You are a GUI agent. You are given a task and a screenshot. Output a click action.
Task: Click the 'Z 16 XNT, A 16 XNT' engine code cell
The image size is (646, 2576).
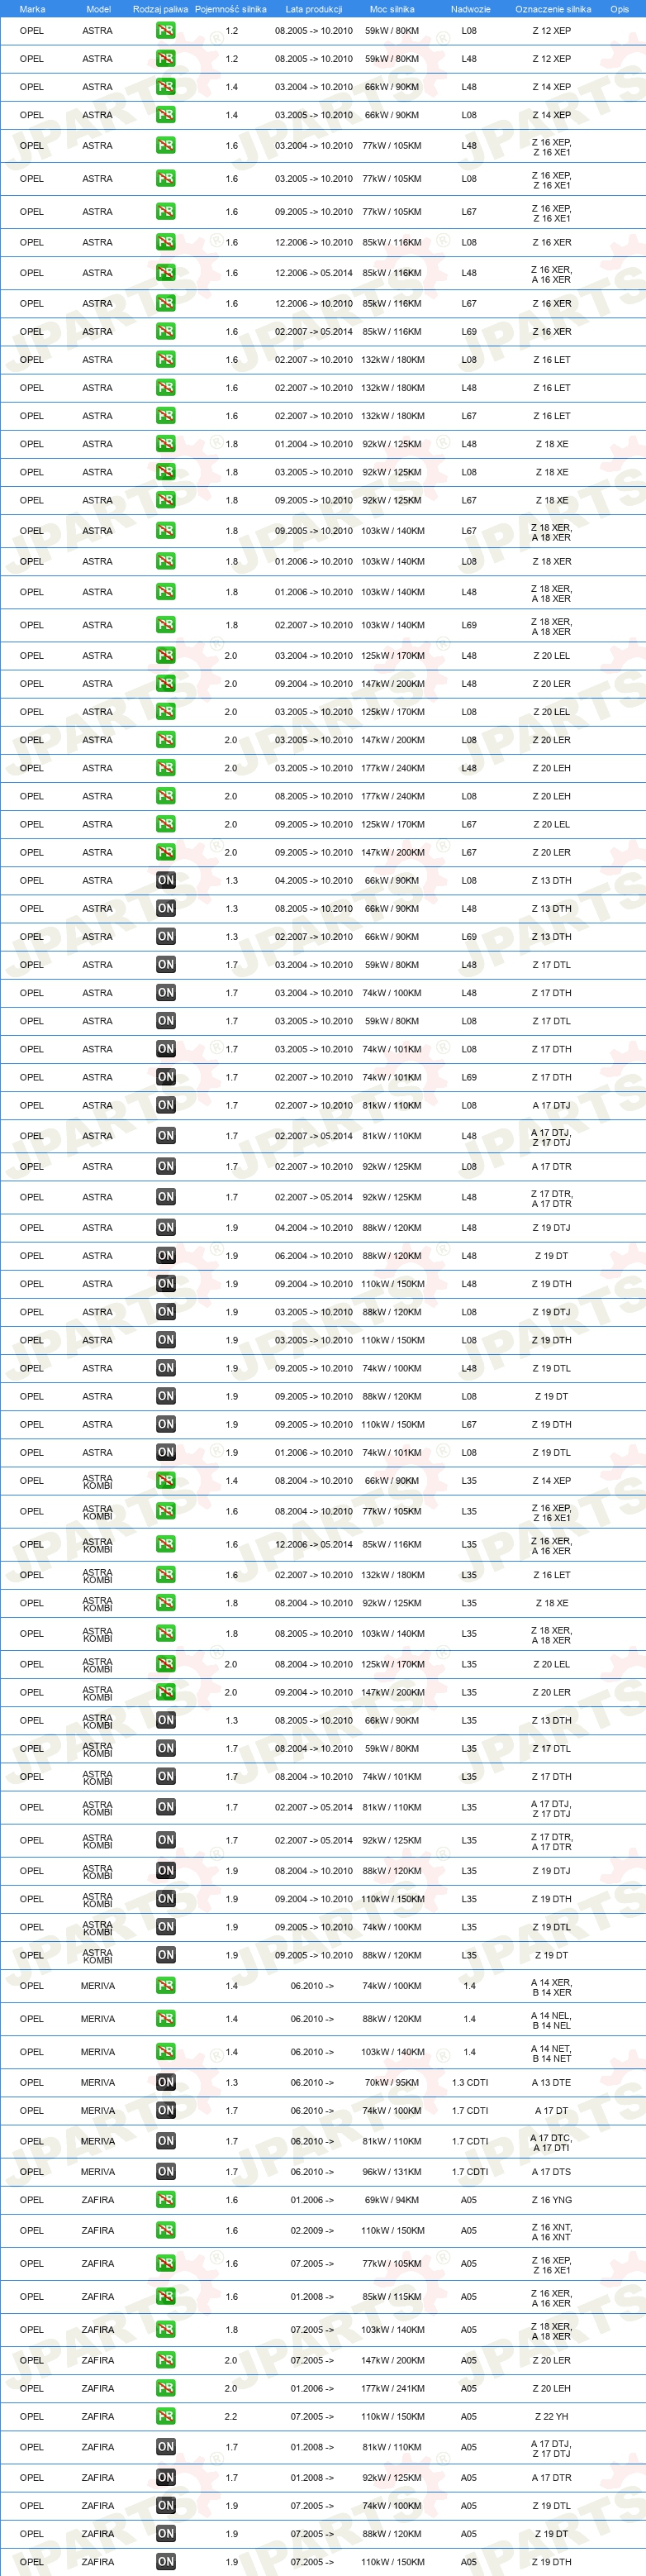(551, 2231)
